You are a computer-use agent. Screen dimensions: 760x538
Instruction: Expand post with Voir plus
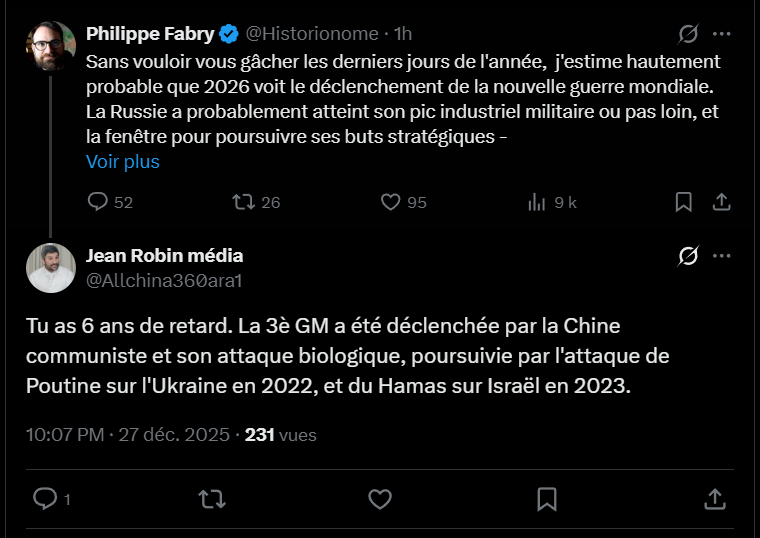click(x=122, y=161)
